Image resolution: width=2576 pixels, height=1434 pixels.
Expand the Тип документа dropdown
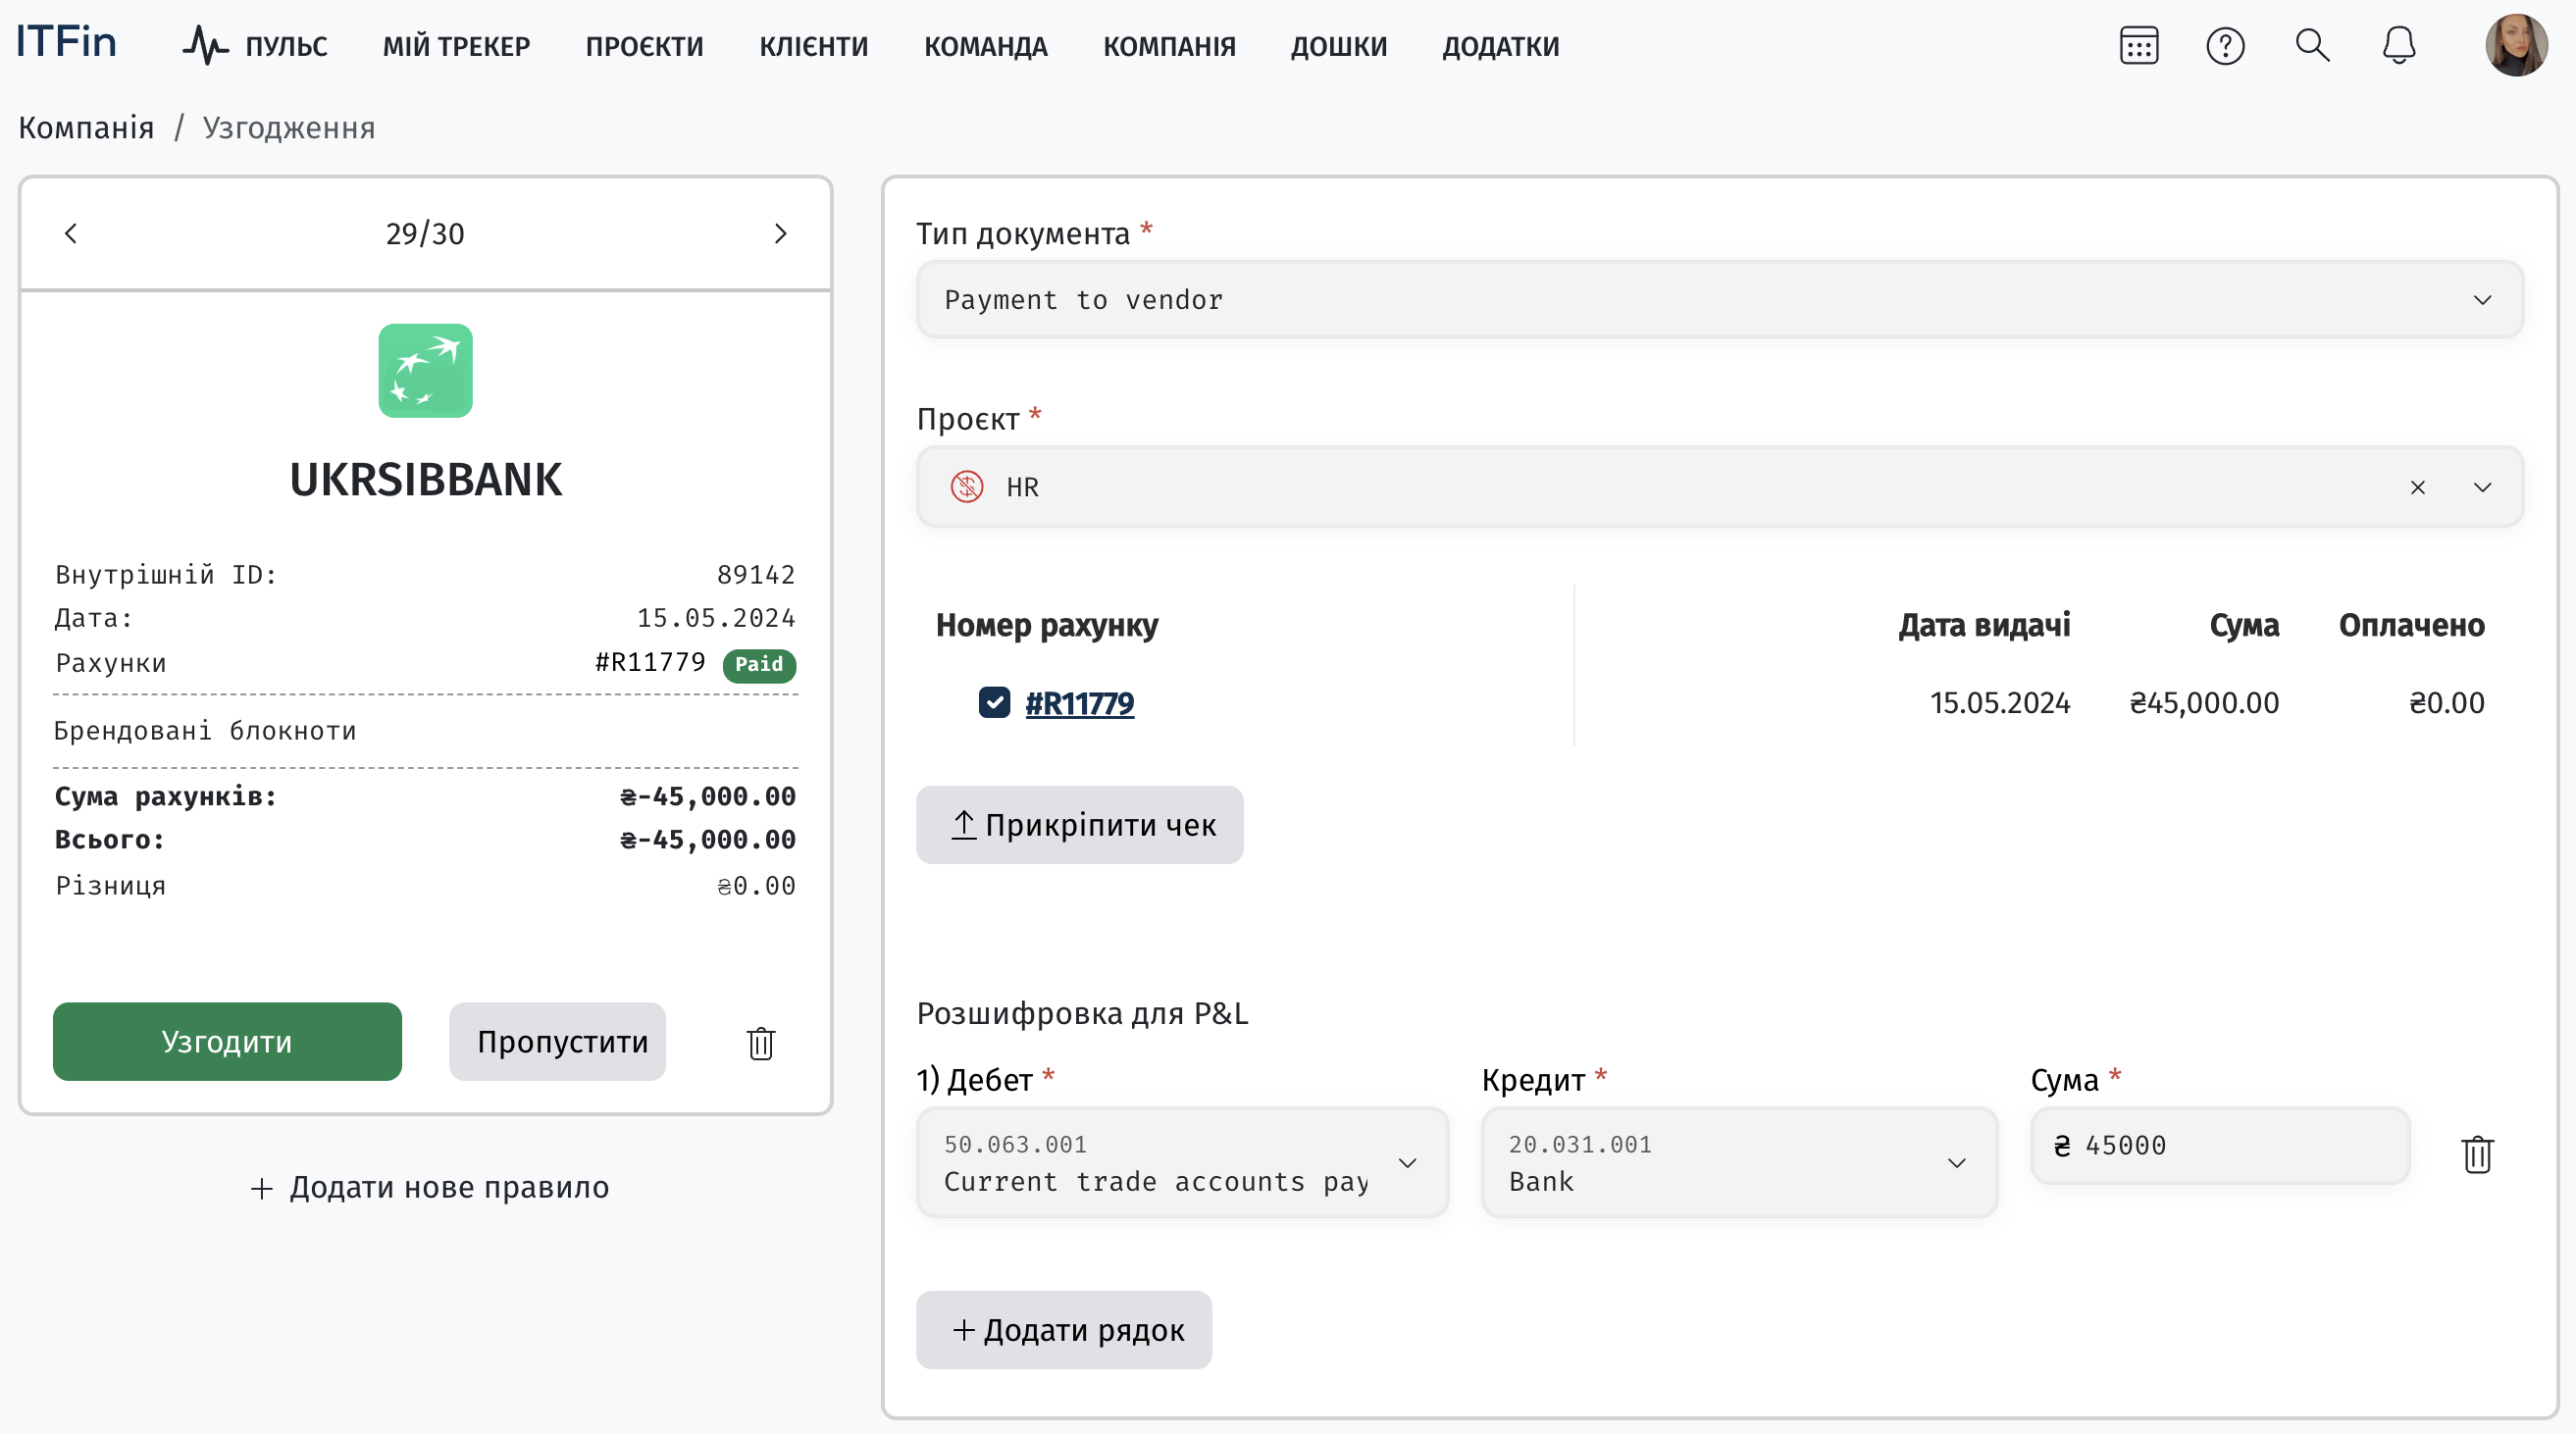(1720, 300)
